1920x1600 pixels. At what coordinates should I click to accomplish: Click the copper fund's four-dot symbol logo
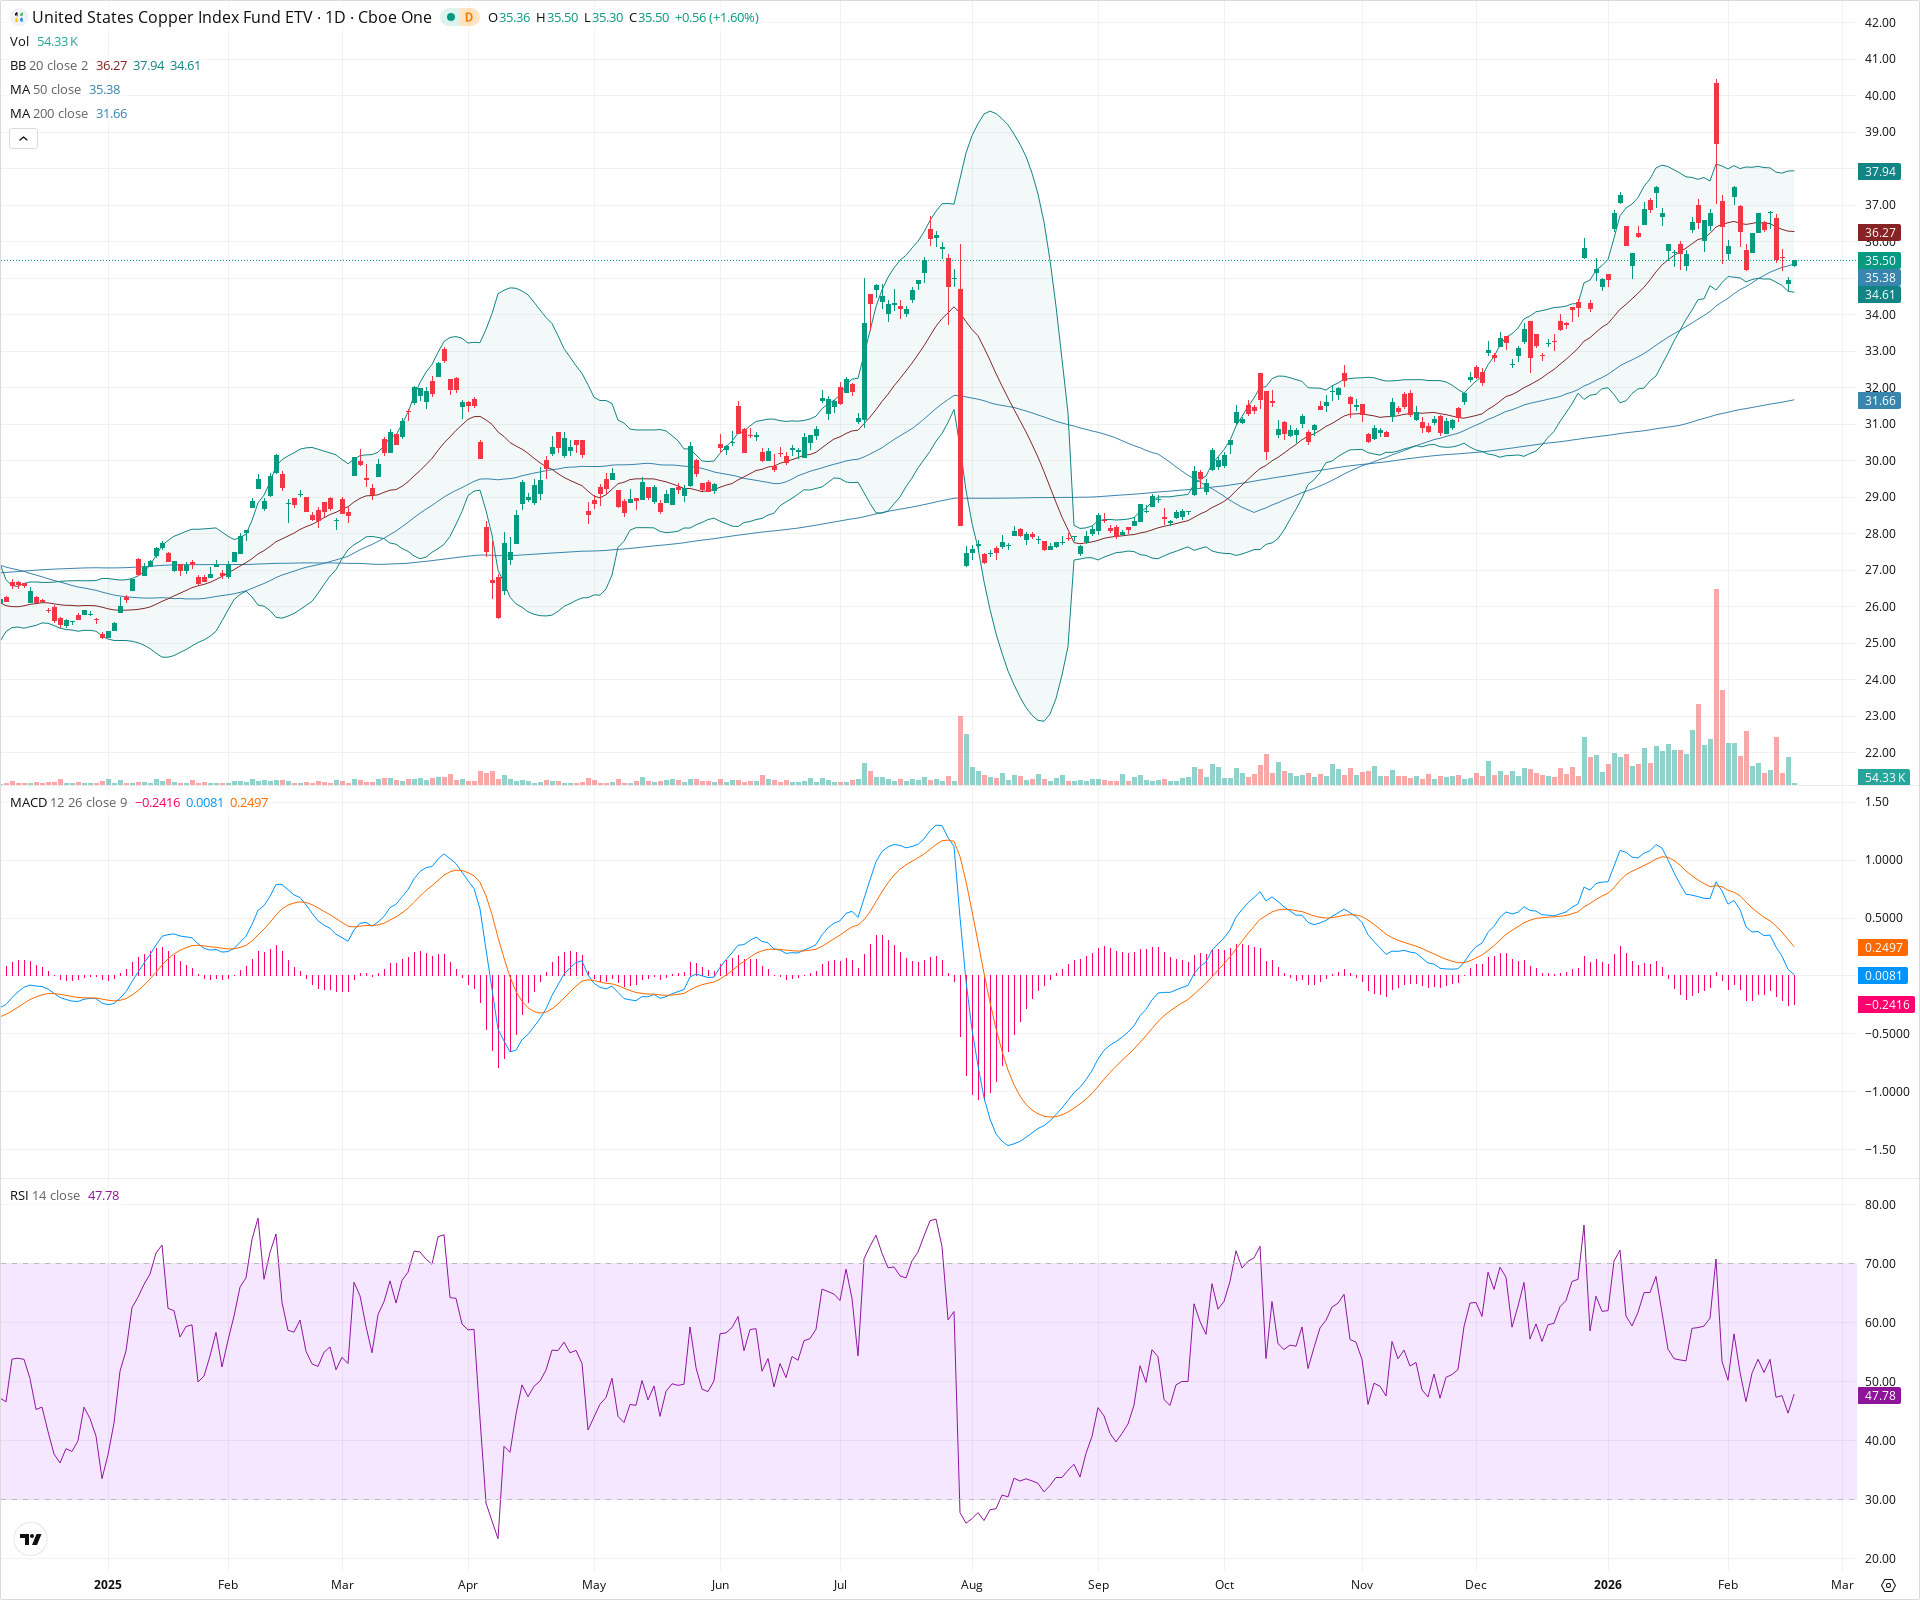(17, 17)
